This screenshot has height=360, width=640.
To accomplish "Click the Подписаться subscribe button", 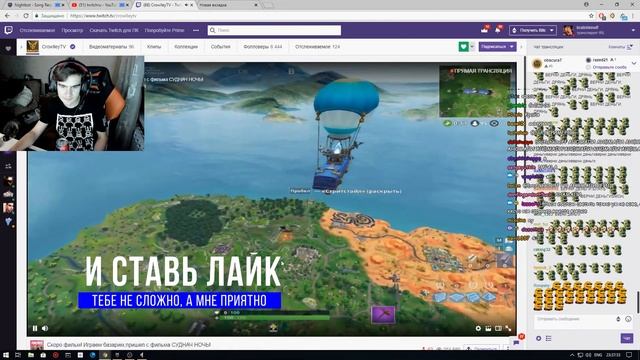I will pyautogui.click(x=497, y=47).
